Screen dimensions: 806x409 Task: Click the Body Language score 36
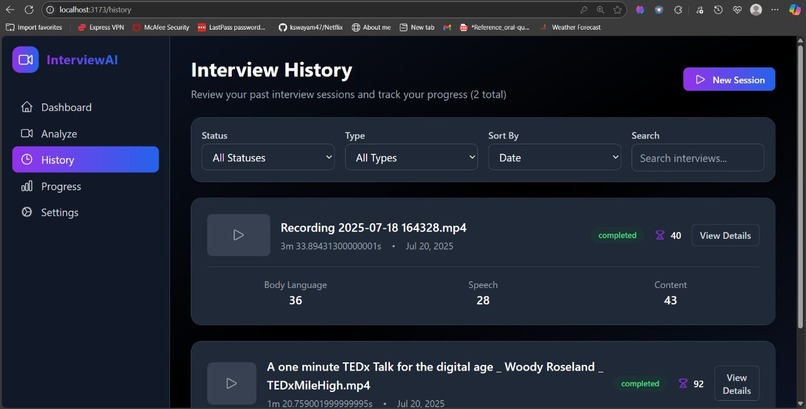click(296, 301)
